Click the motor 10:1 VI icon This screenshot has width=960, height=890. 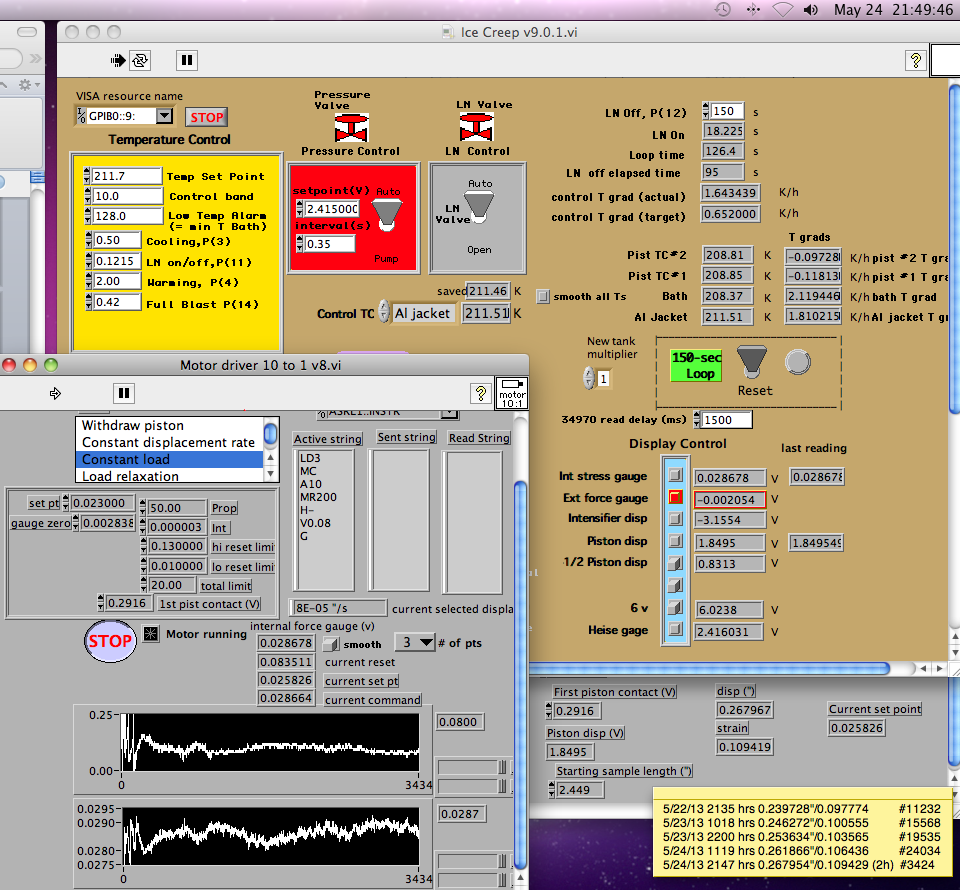tap(511, 391)
